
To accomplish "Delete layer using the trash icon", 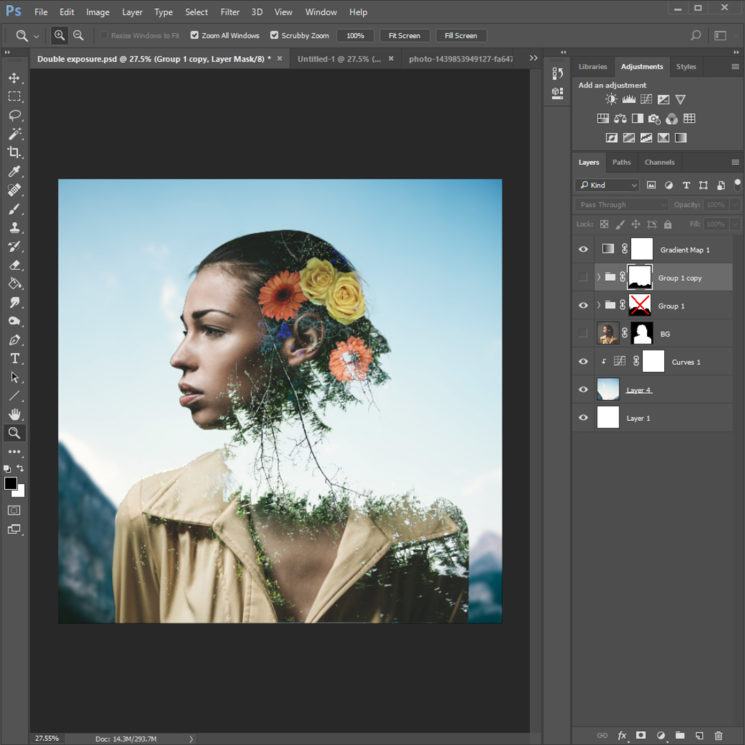I will (718, 735).
